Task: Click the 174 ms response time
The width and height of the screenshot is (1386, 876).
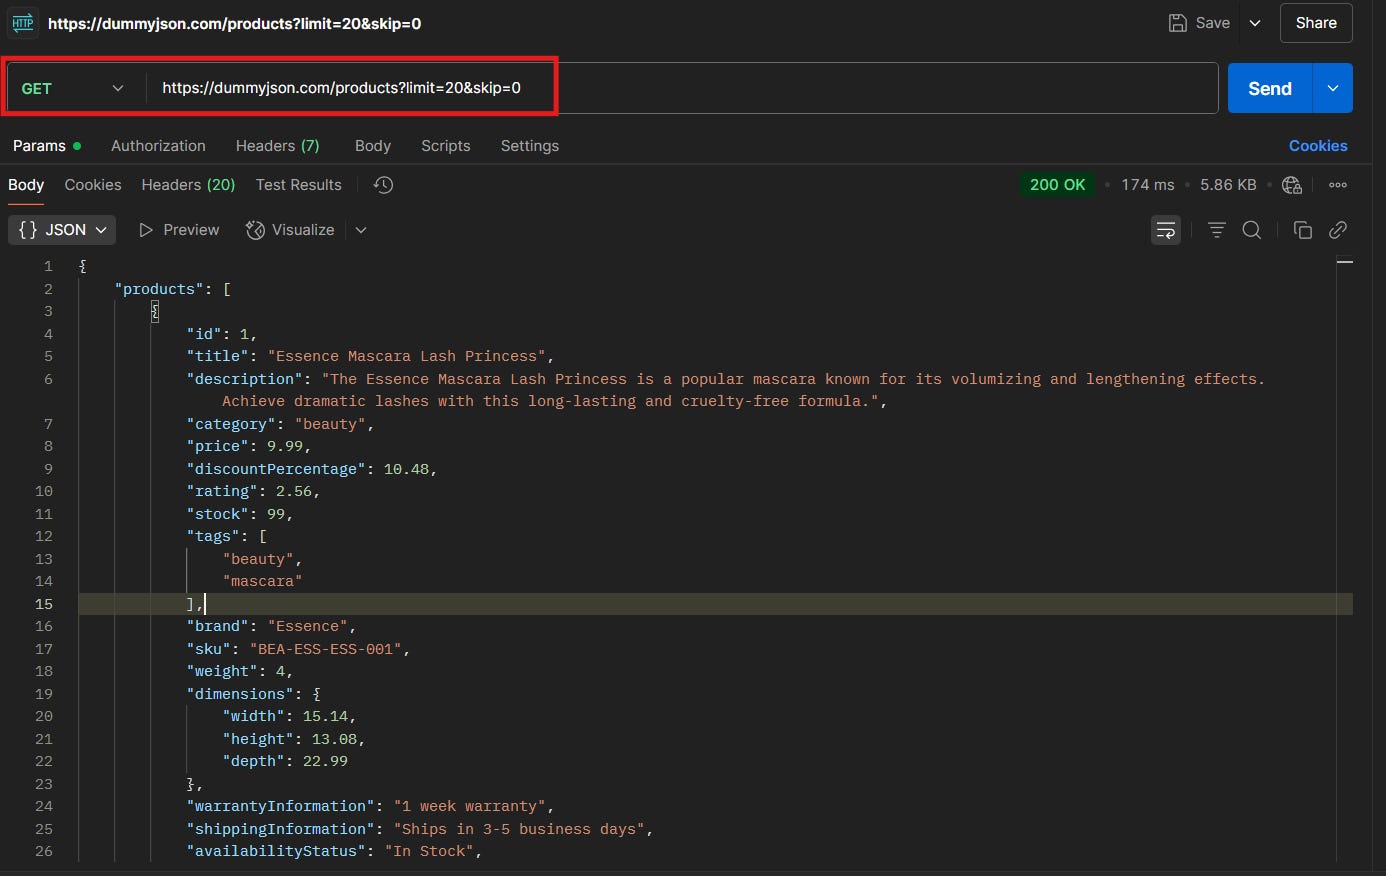Action: coord(1148,185)
